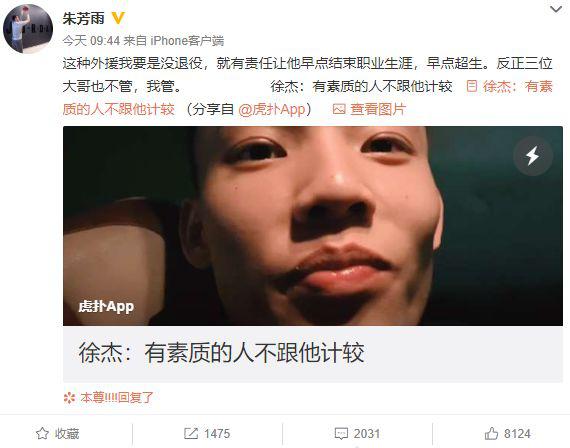Click the yellow V verified badge
570x448 pixels.
(x=118, y=18)
